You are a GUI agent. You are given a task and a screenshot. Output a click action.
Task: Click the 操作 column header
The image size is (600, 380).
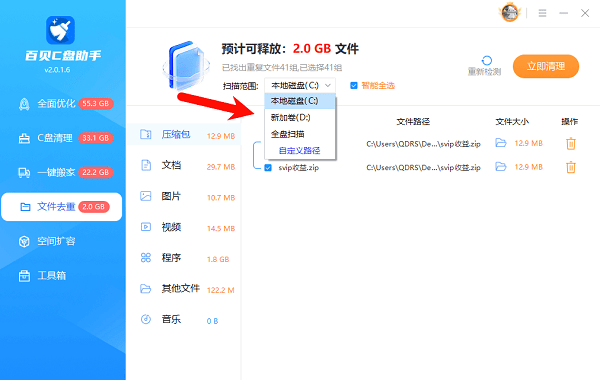point(569,122)
